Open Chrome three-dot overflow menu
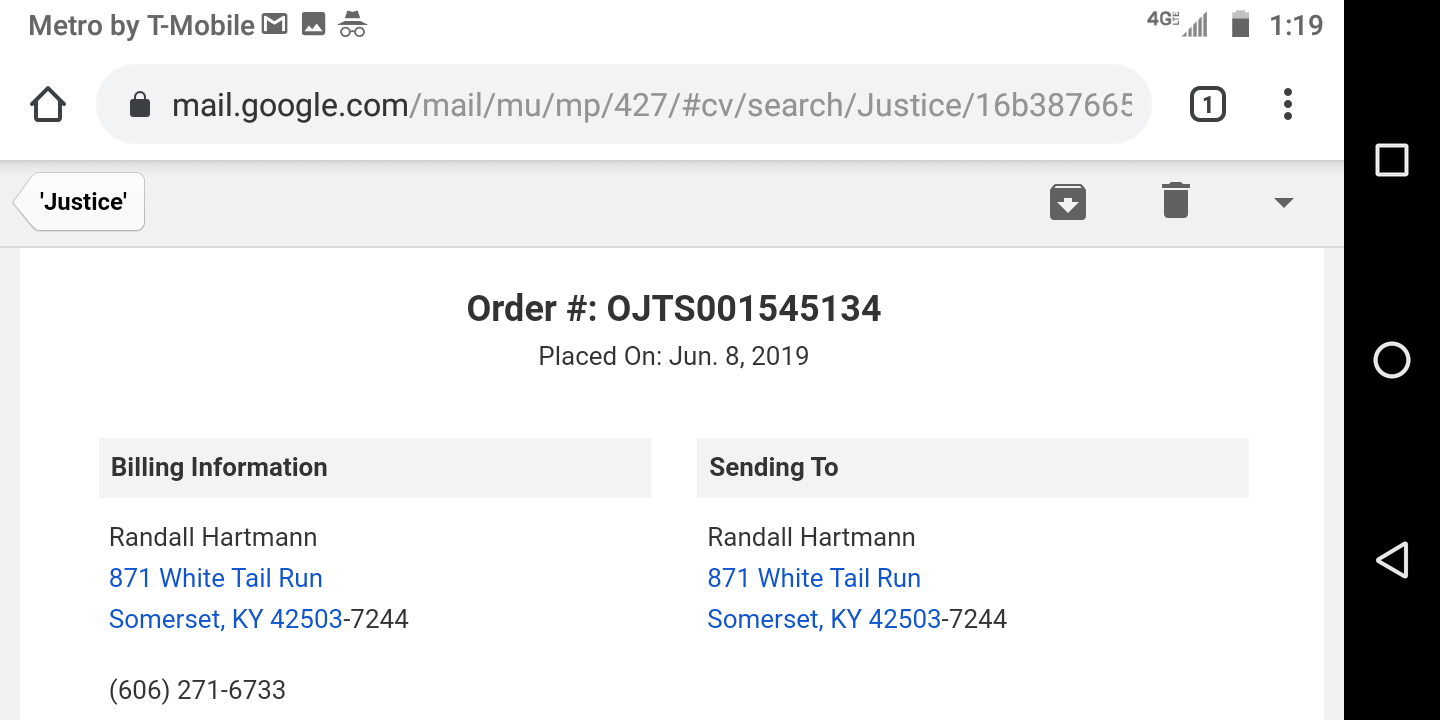The image size is (1440, 720). 1287,104
